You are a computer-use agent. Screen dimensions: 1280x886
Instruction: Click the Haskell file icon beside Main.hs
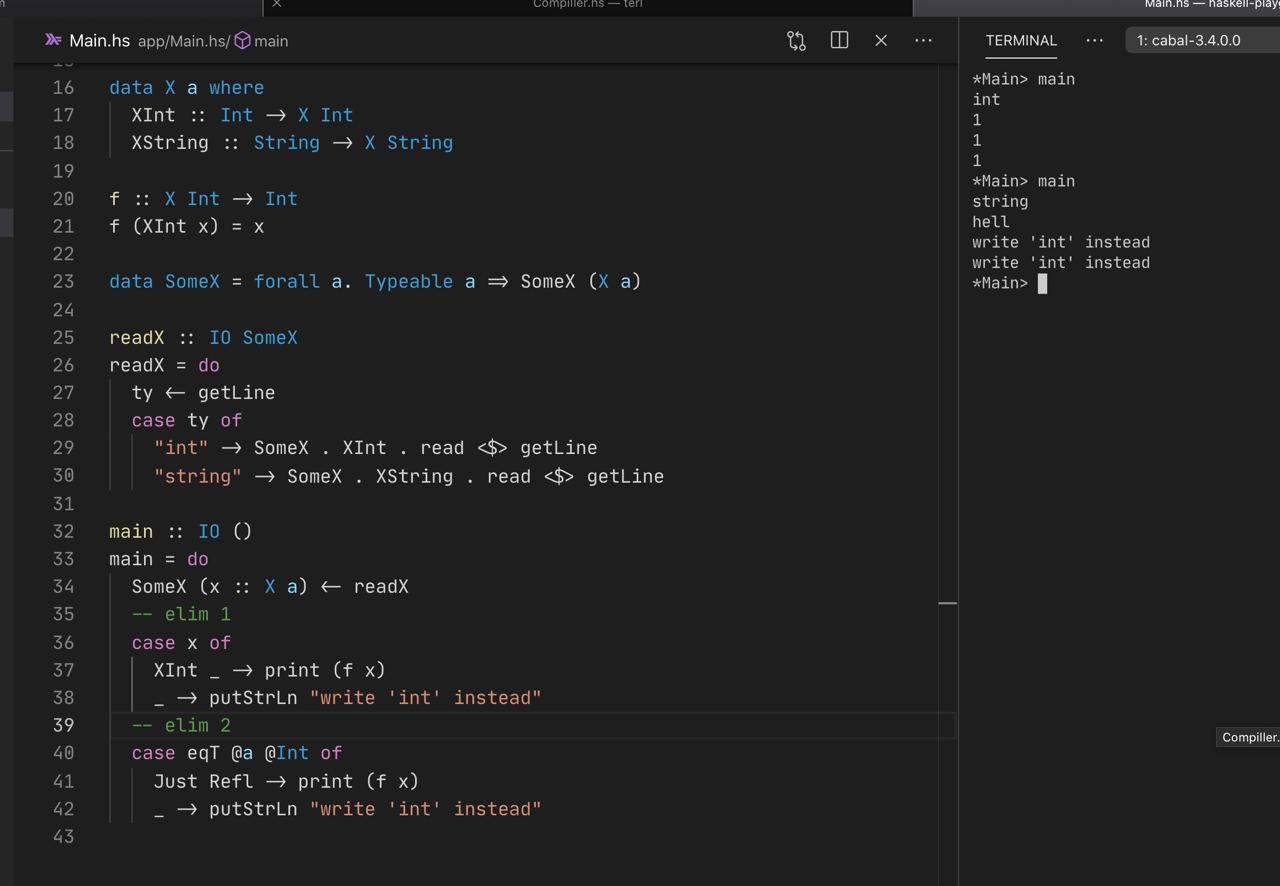(x=53, y=41)
